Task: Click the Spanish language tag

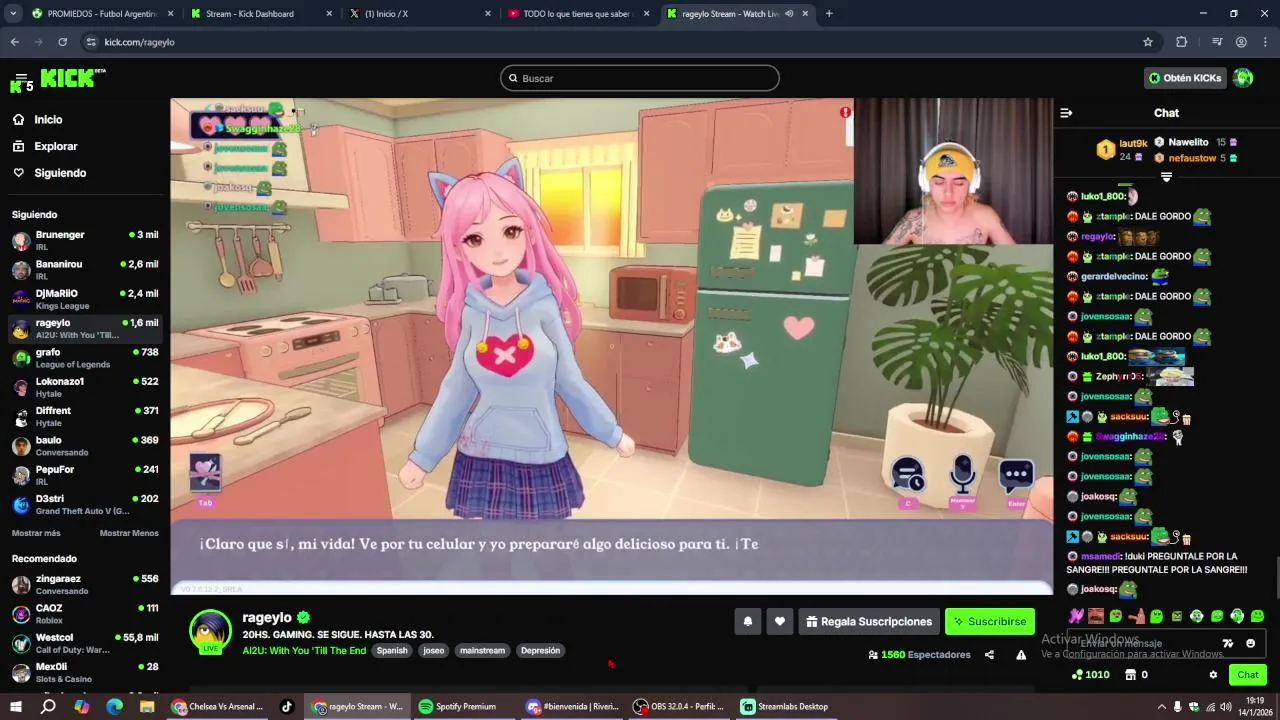Action: (392, 650)
